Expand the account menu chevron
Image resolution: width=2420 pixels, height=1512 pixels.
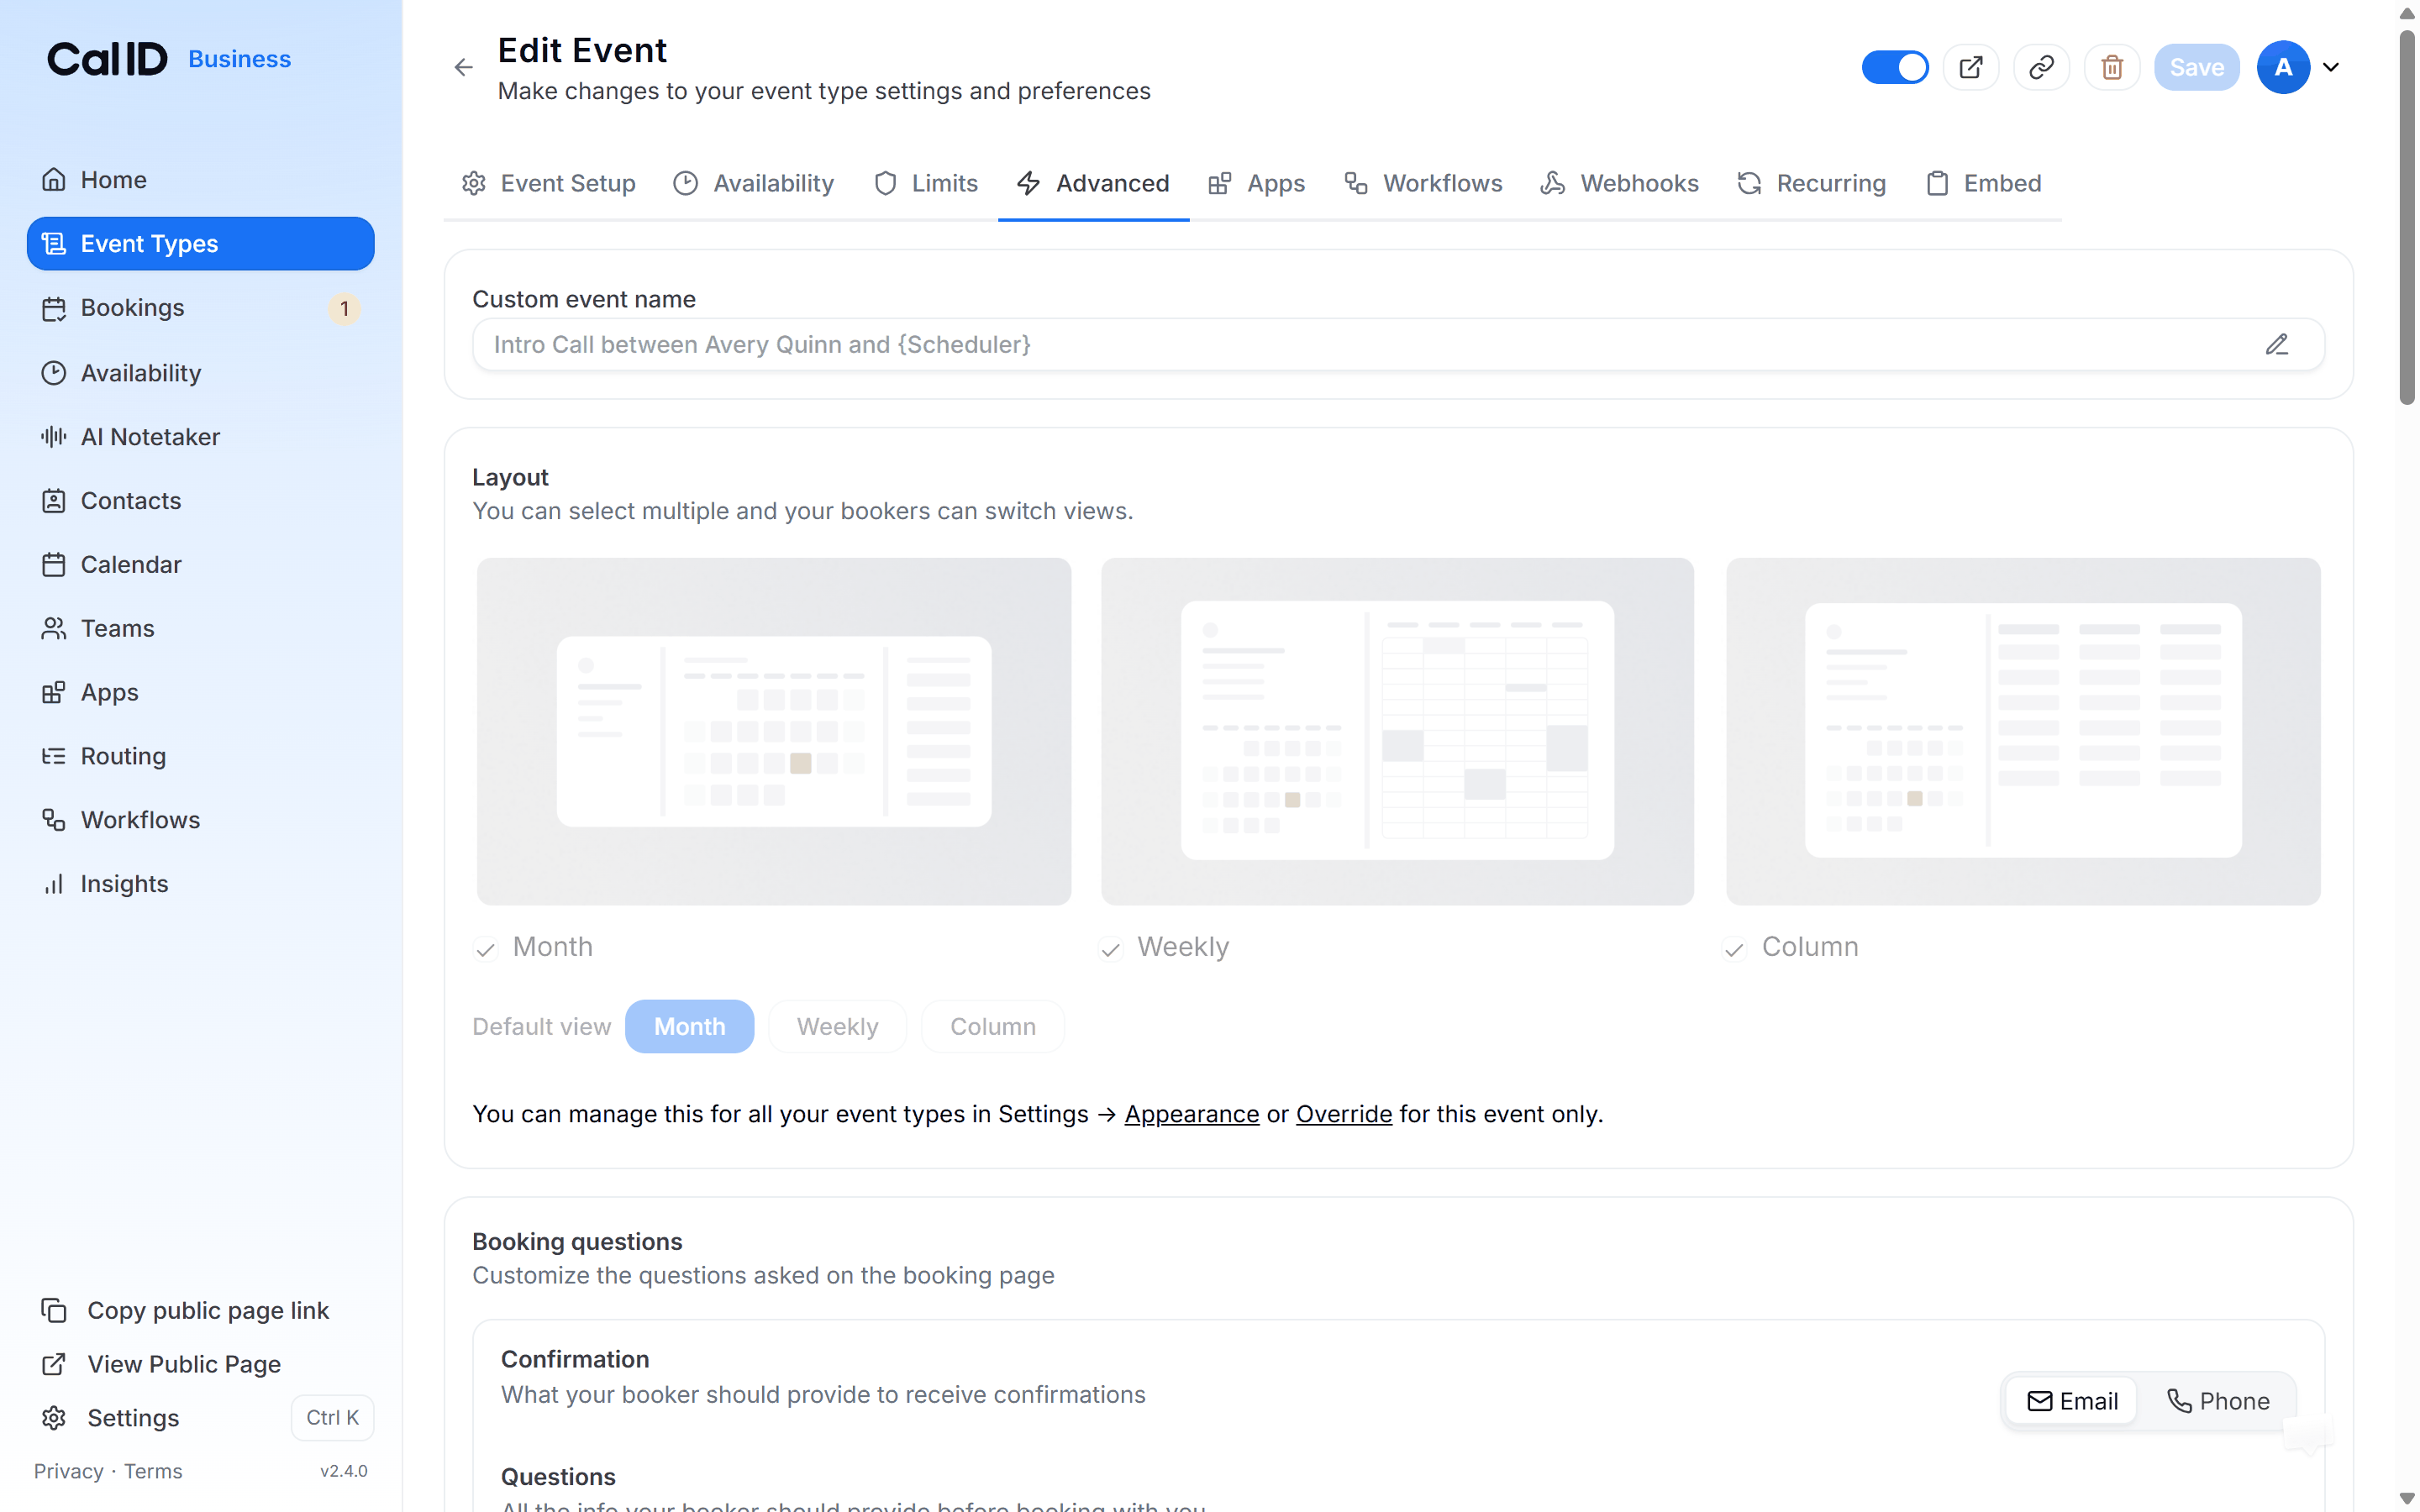click(2331, 67)
